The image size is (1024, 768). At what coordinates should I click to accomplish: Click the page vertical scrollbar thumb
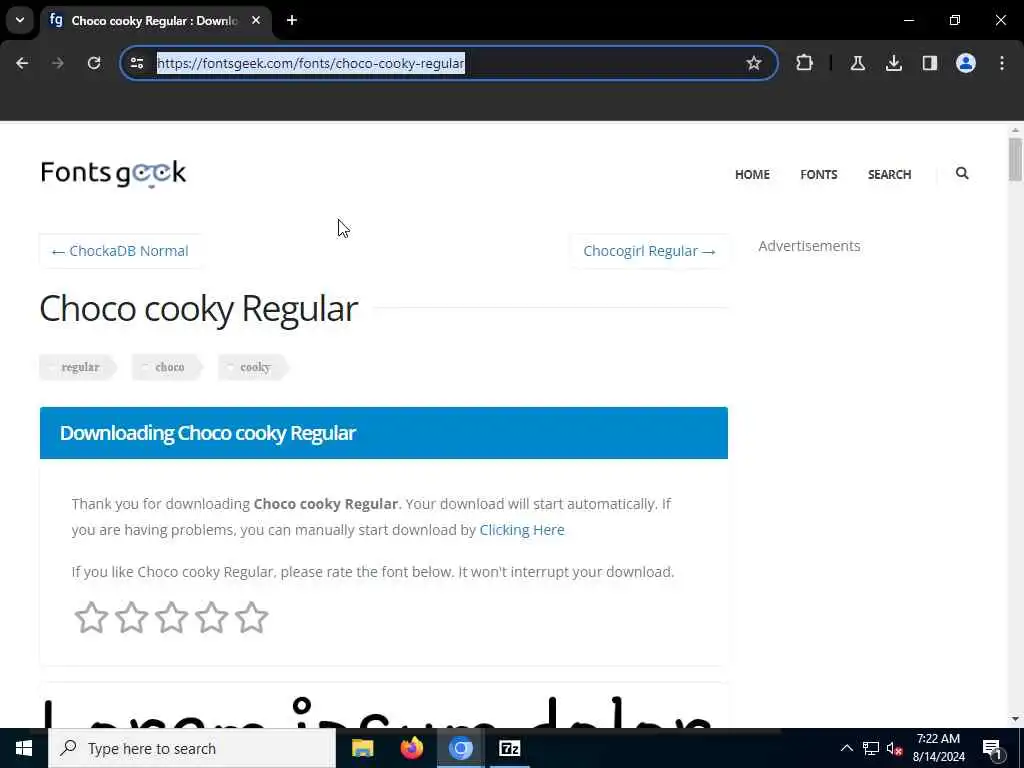pos(1015,159)
